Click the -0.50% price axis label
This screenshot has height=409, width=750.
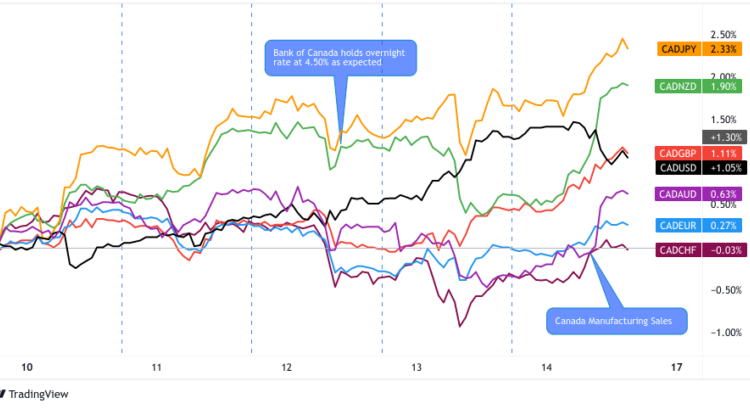pyautogui.click(x=722, y=290)
